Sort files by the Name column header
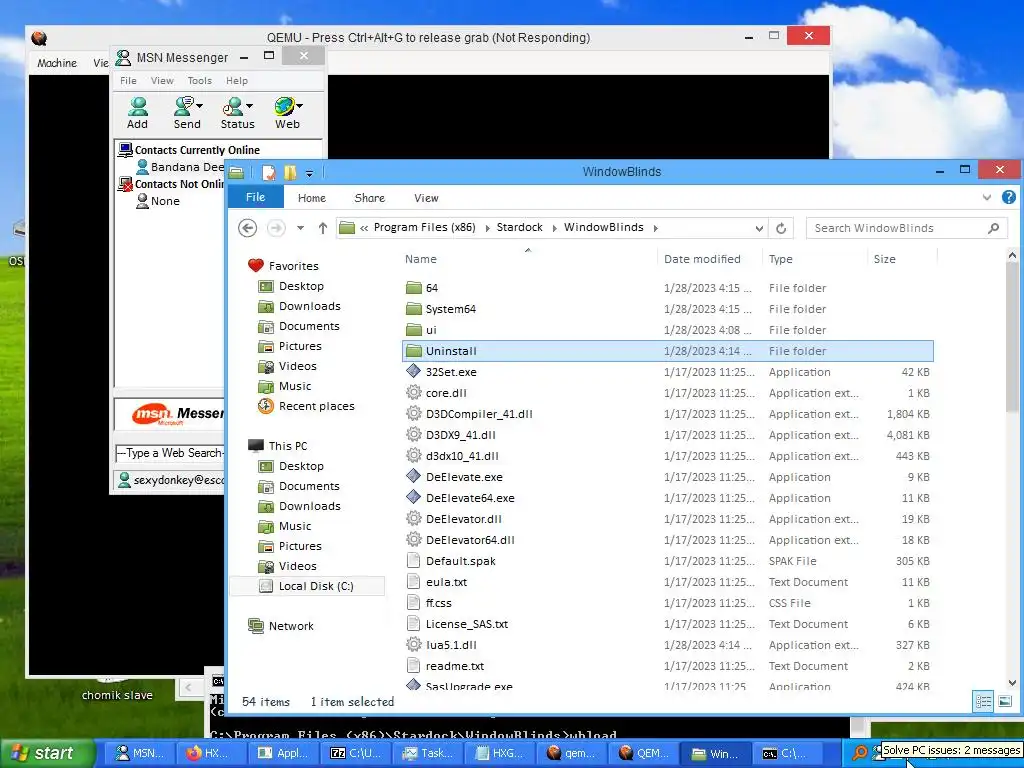 [421, 259]
